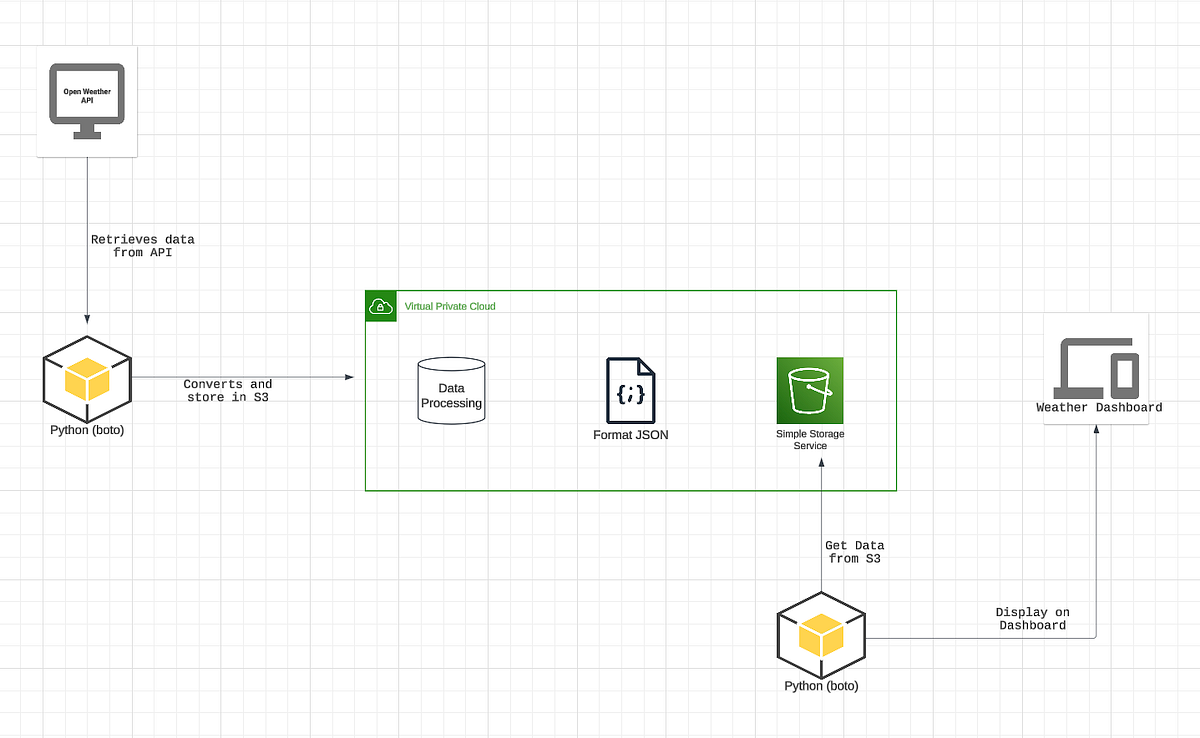Select the yellow cube inside the upper Python shape
This screenshot has width=1200, height=738.
tap(87, 380)
